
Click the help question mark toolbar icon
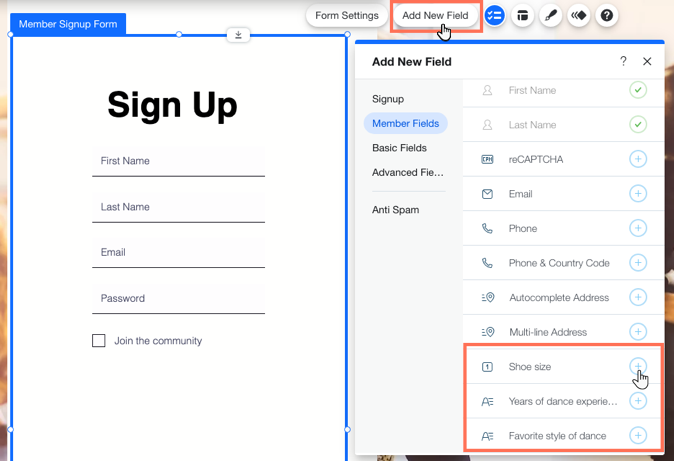(x=607, y=15)
